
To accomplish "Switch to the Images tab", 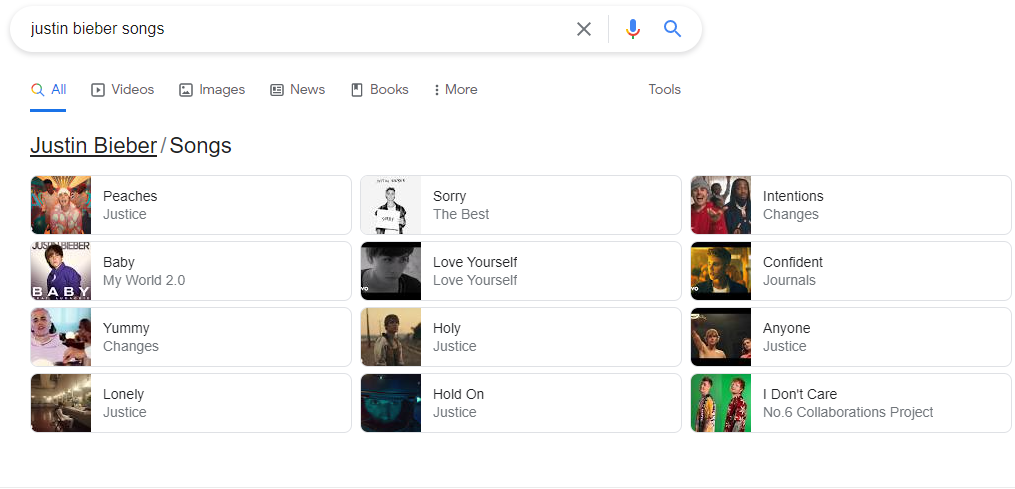I will (212, 89).
